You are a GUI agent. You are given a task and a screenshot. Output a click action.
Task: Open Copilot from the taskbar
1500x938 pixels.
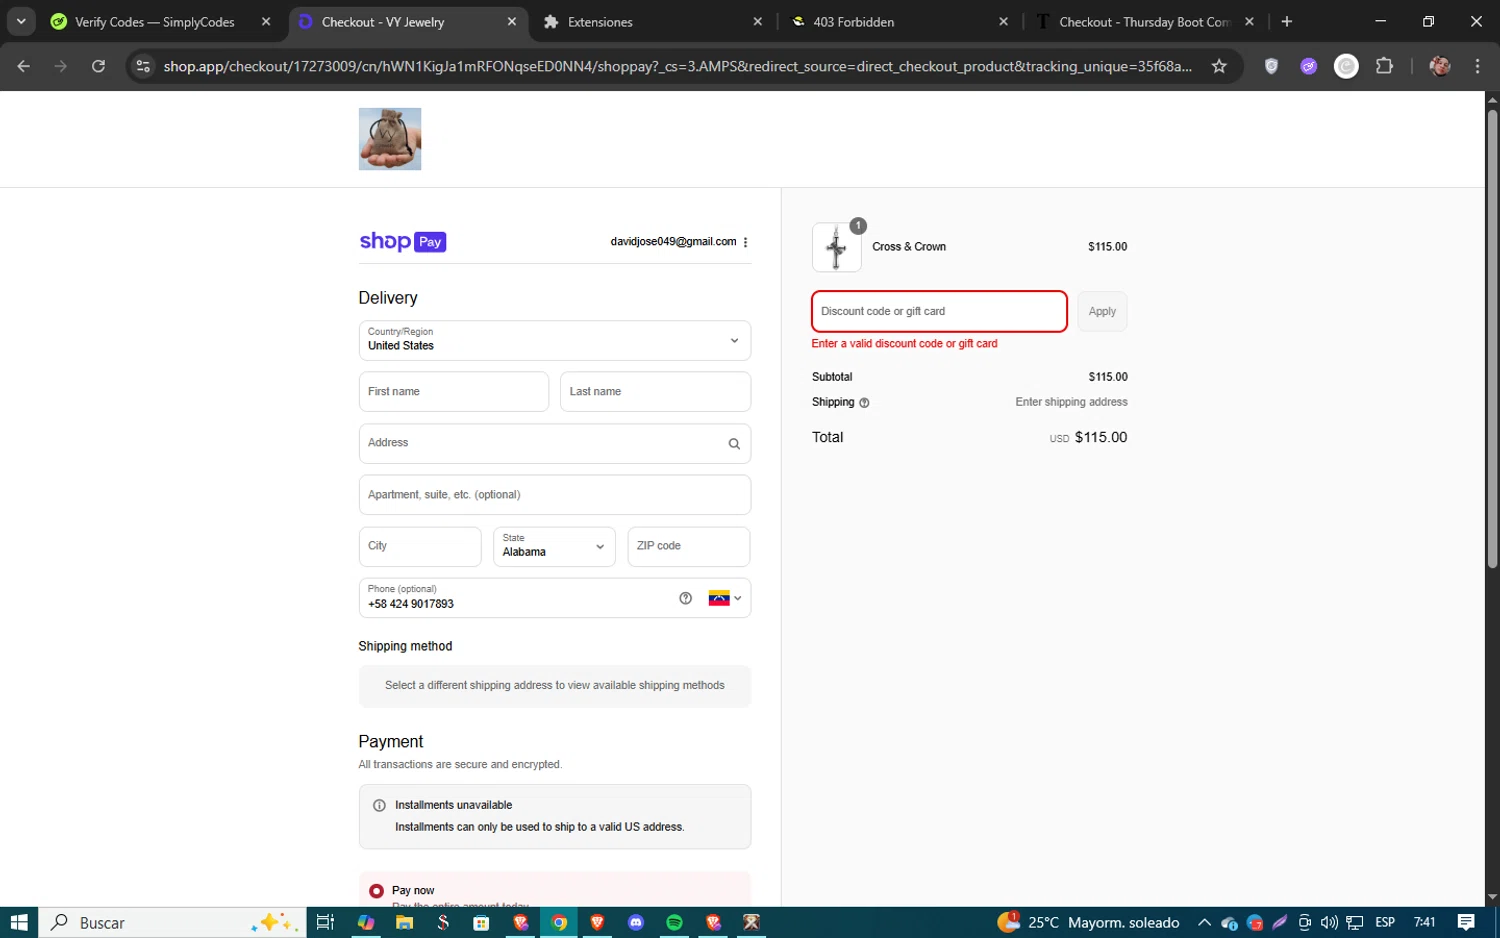(x=366, y=922)
